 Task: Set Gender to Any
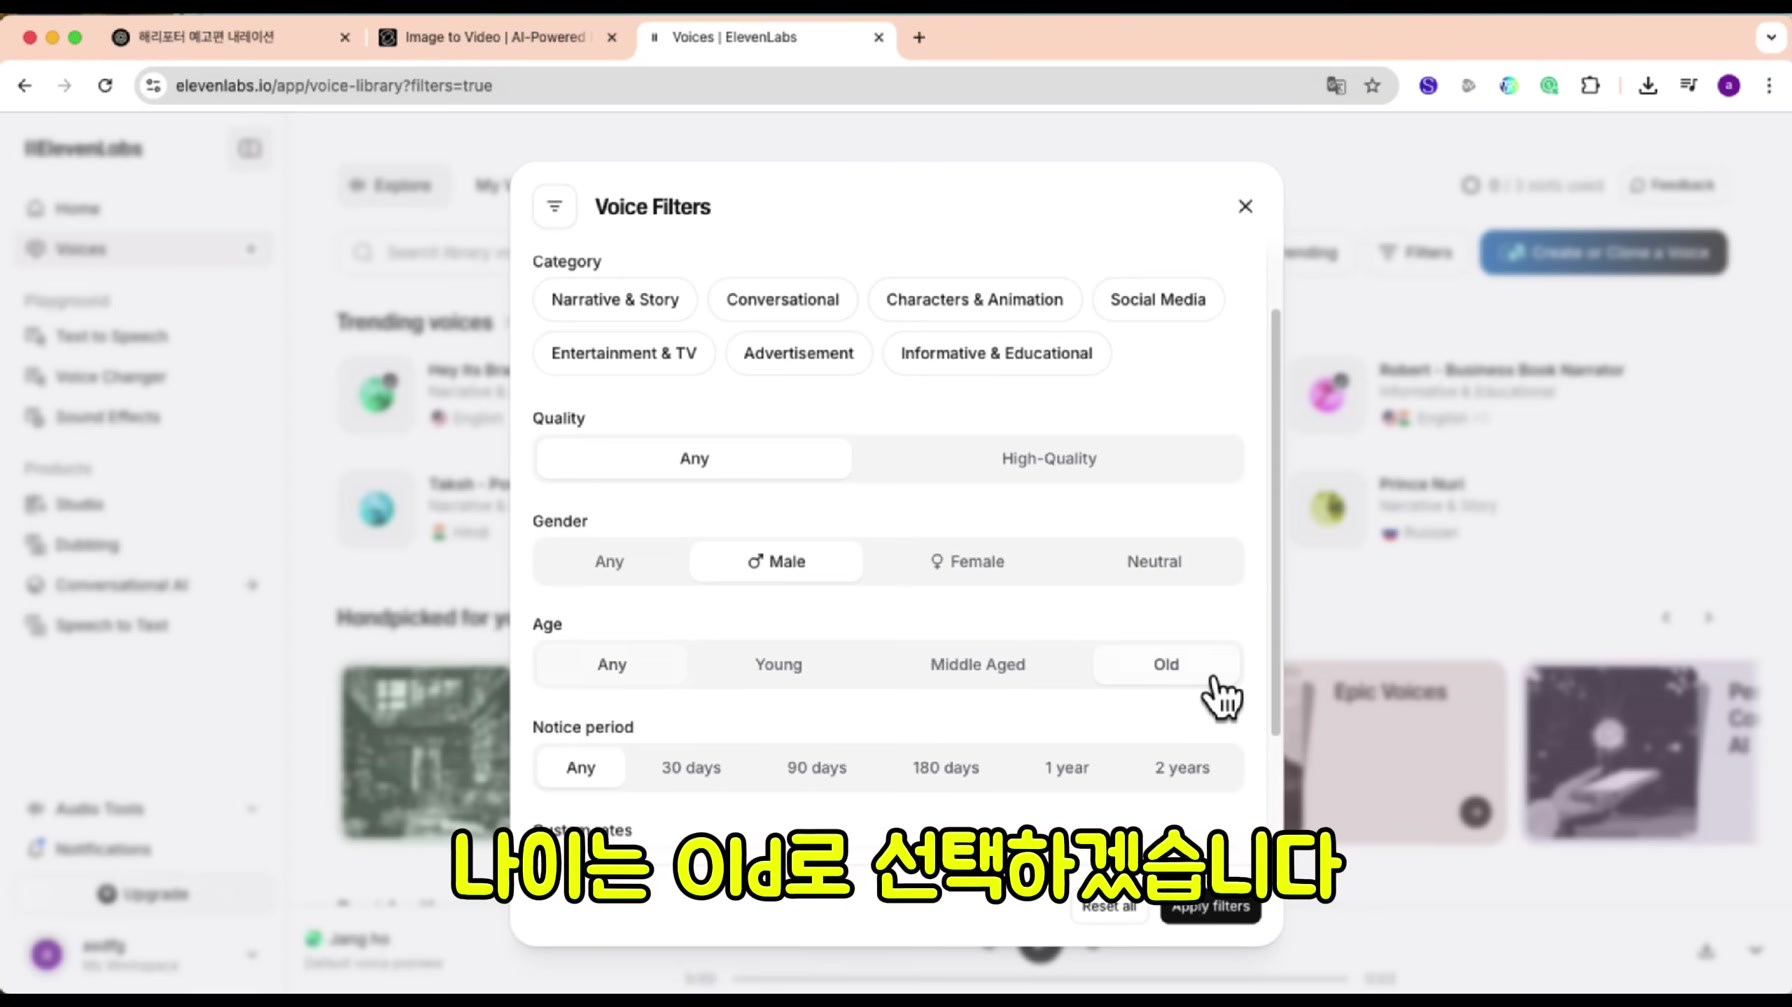click(x=609, y=561)
